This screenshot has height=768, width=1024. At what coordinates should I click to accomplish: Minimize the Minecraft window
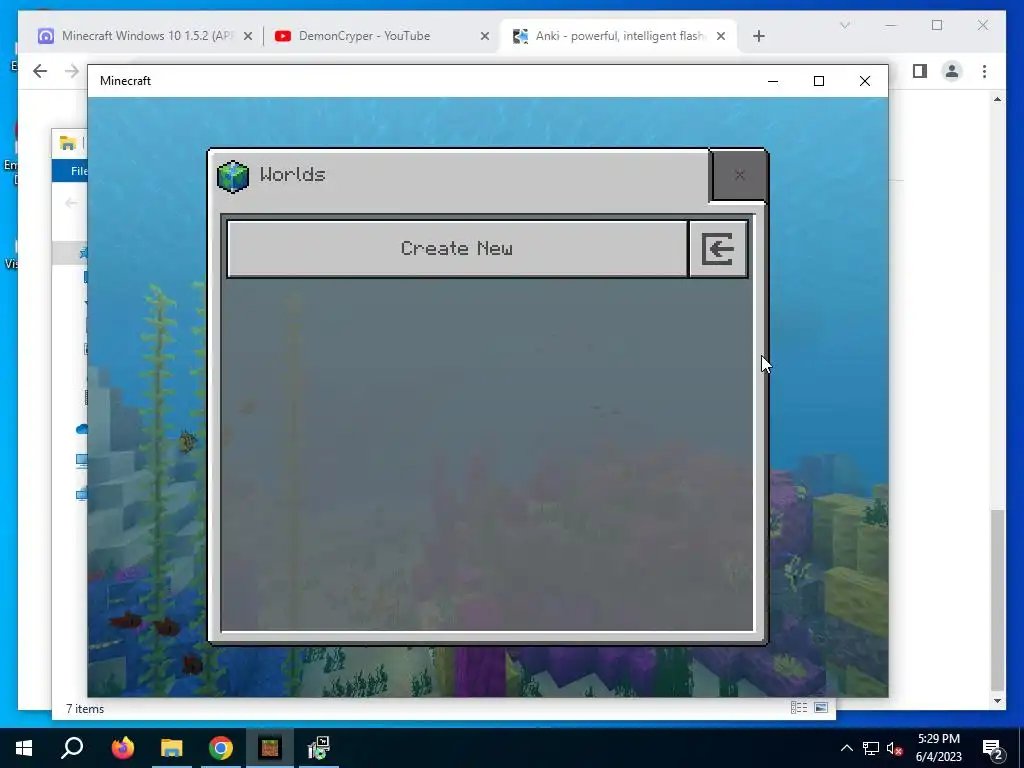(773, 81)
